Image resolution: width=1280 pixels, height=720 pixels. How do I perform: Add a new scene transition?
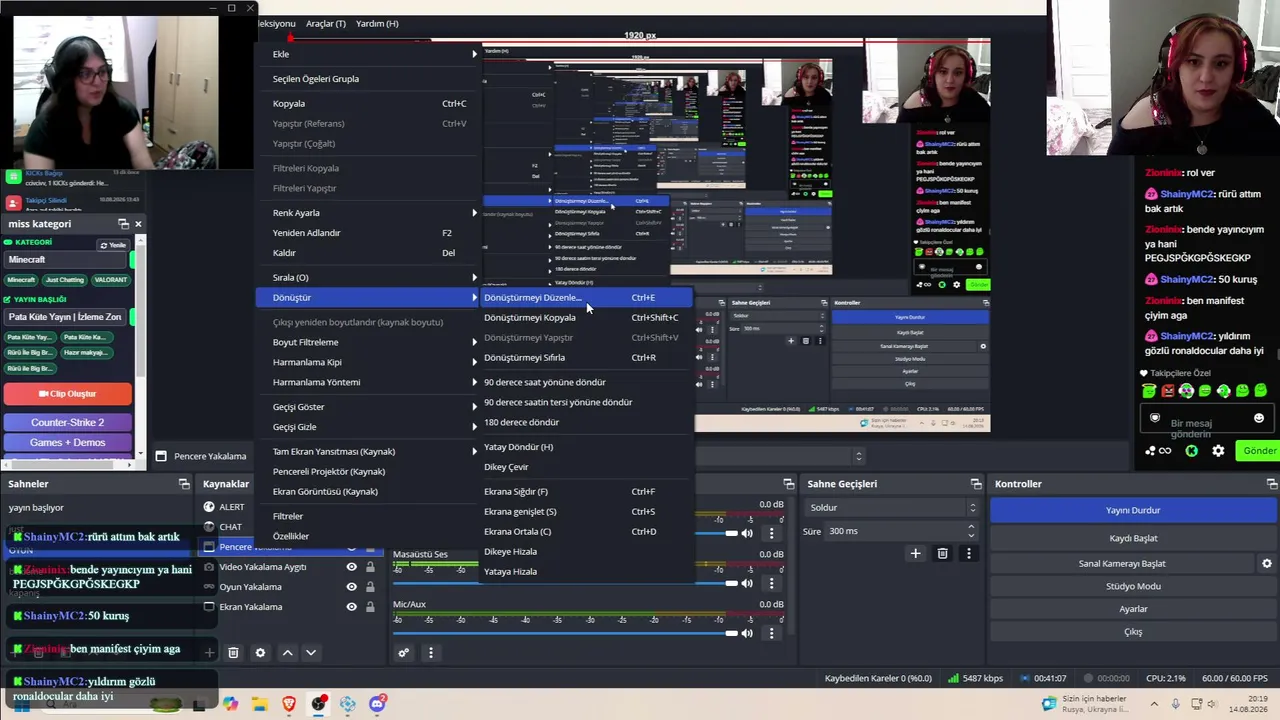tap(915, 553)
